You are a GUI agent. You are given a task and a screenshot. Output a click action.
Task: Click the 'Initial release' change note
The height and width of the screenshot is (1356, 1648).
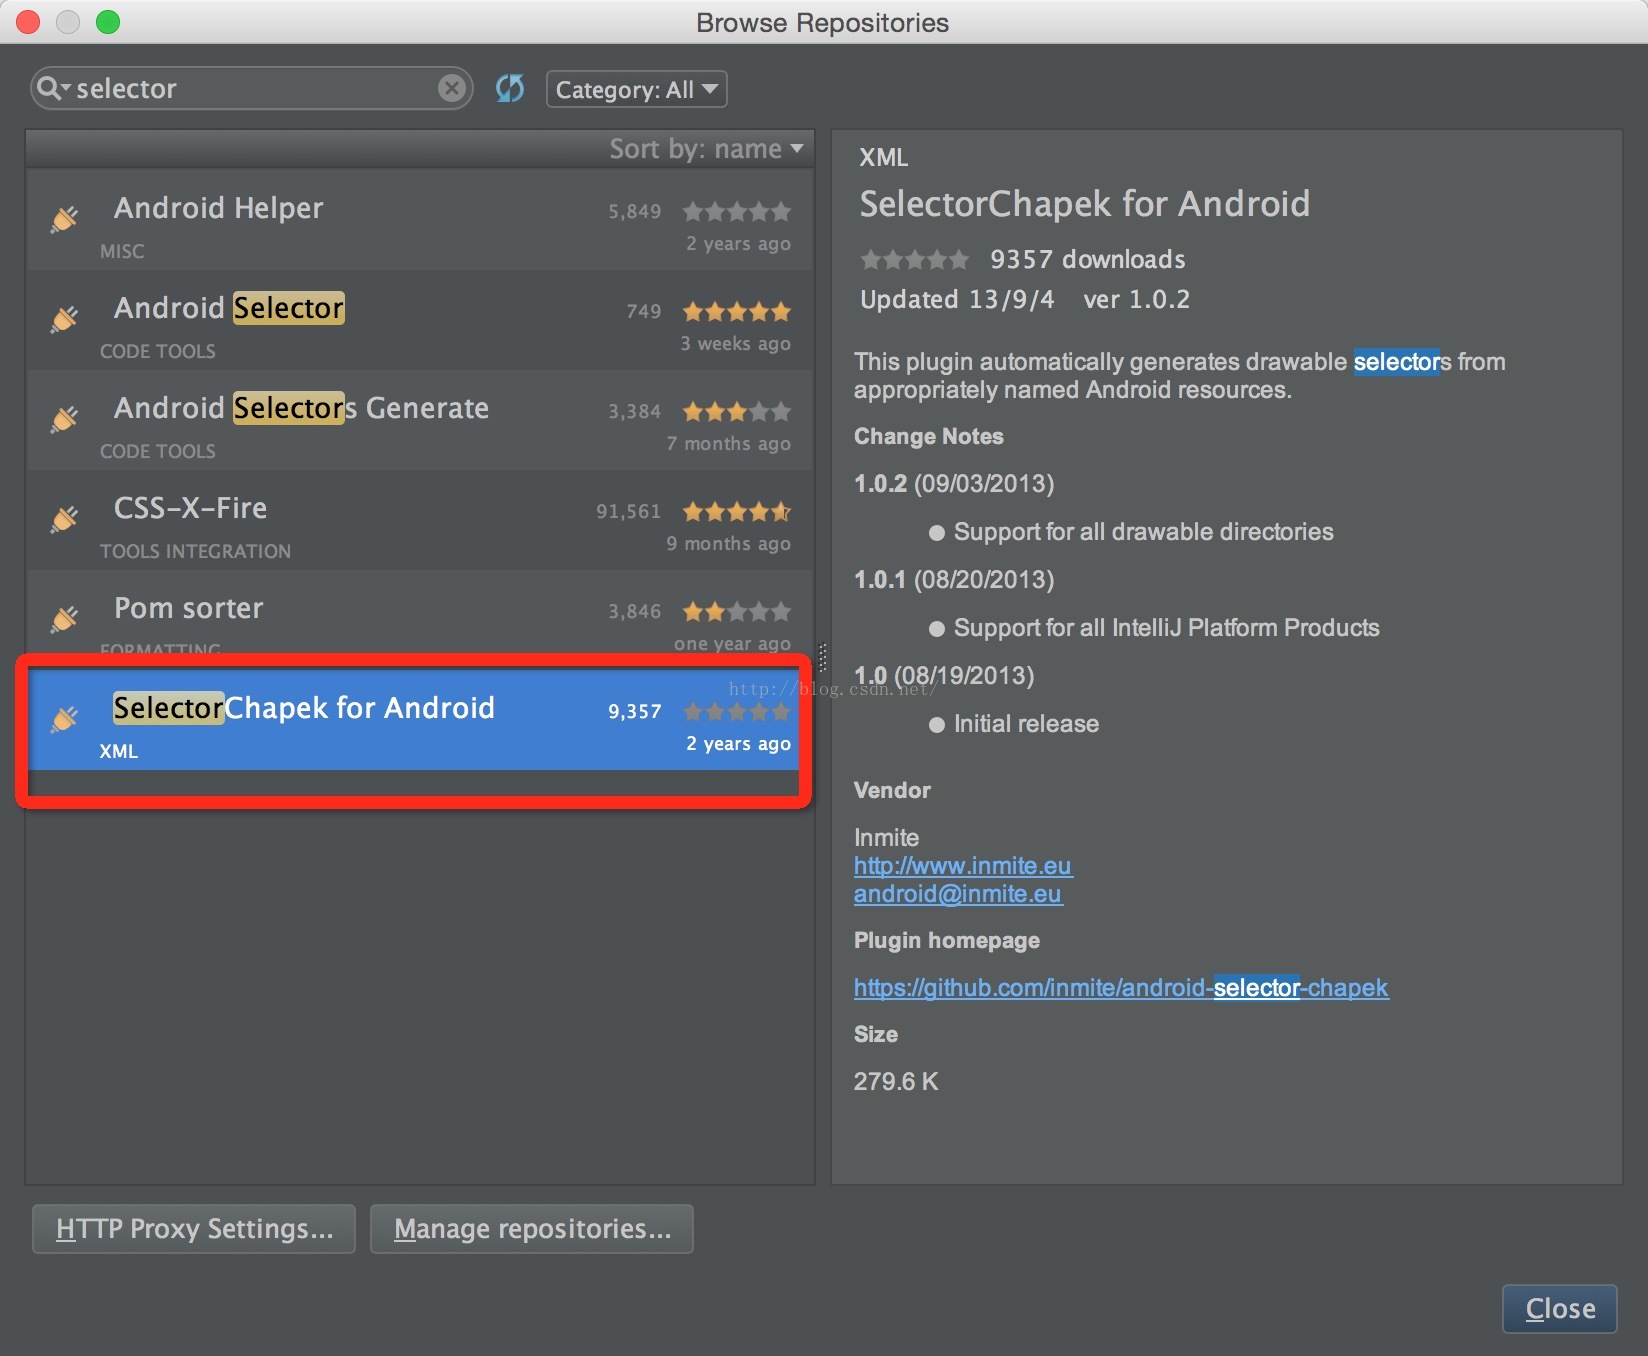[1026, 724]
